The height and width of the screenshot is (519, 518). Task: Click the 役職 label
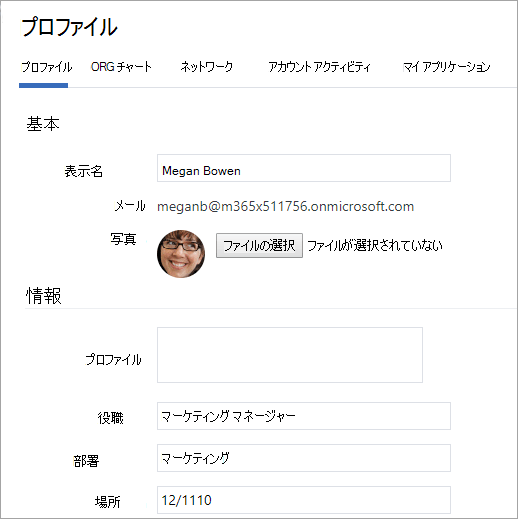pos(111,418)
